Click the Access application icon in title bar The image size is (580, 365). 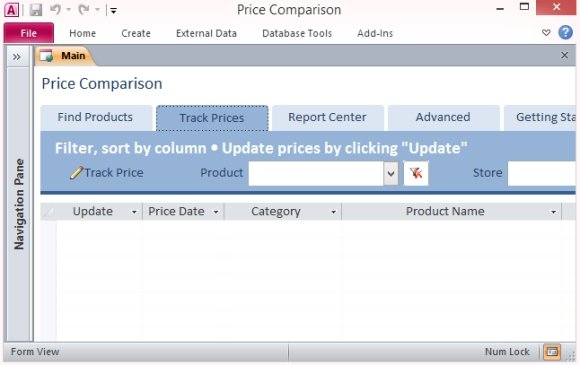click(11, 10)
